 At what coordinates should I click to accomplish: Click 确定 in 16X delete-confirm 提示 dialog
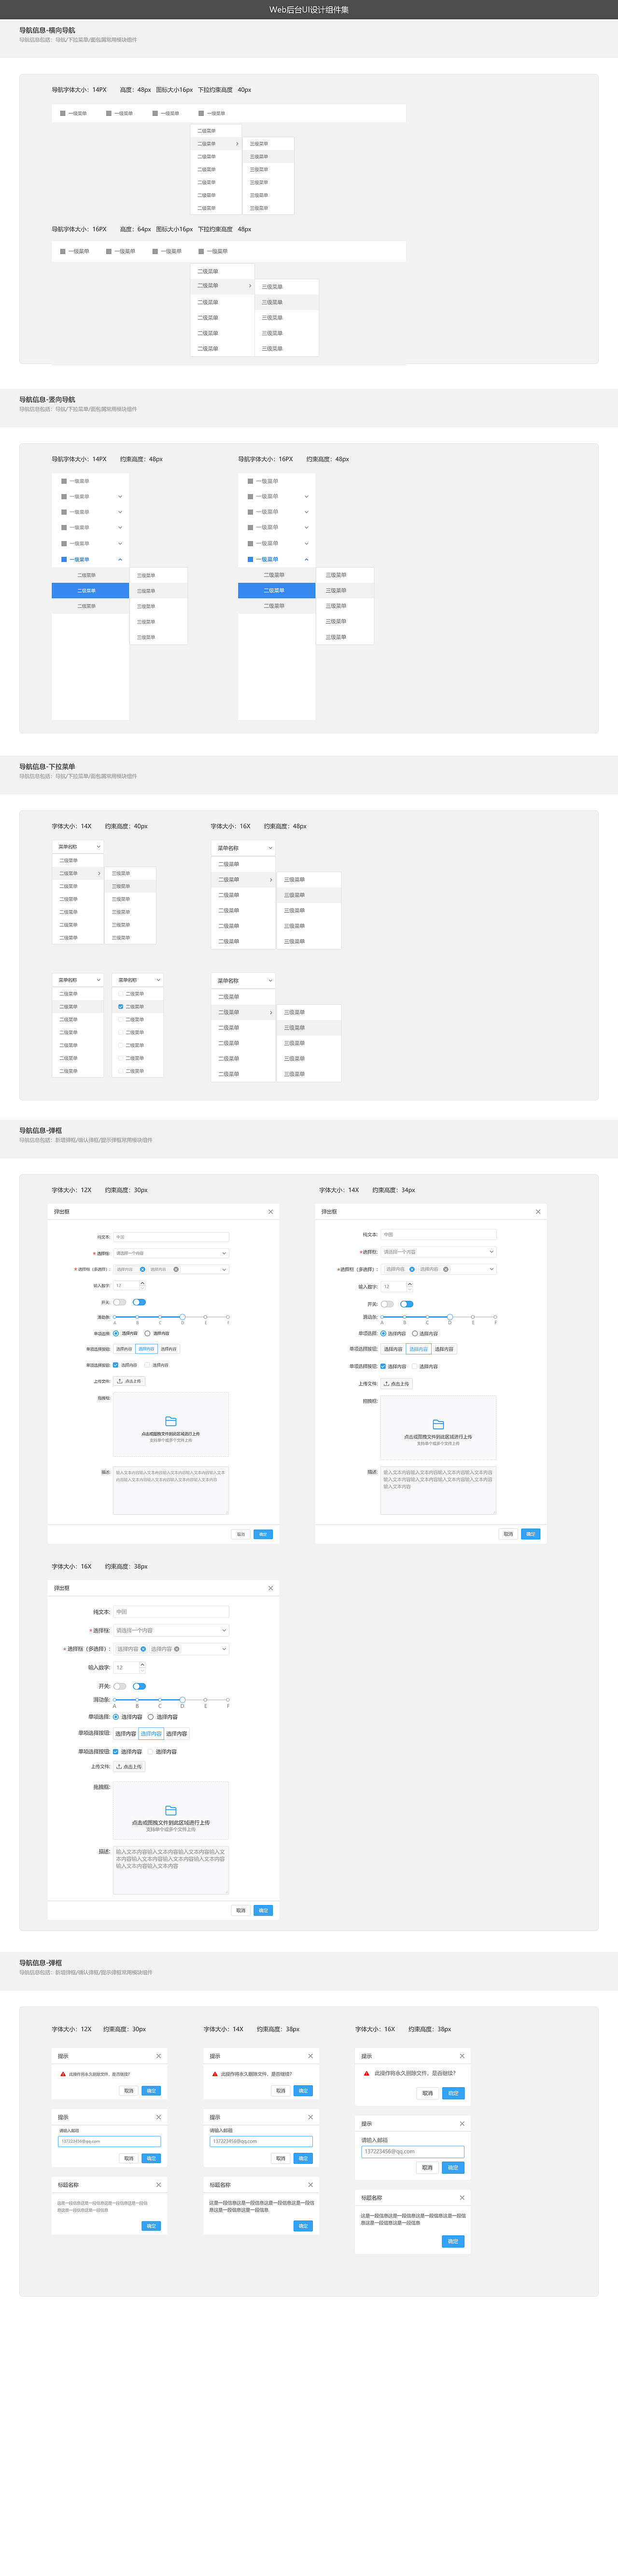tap(453, 2092)
